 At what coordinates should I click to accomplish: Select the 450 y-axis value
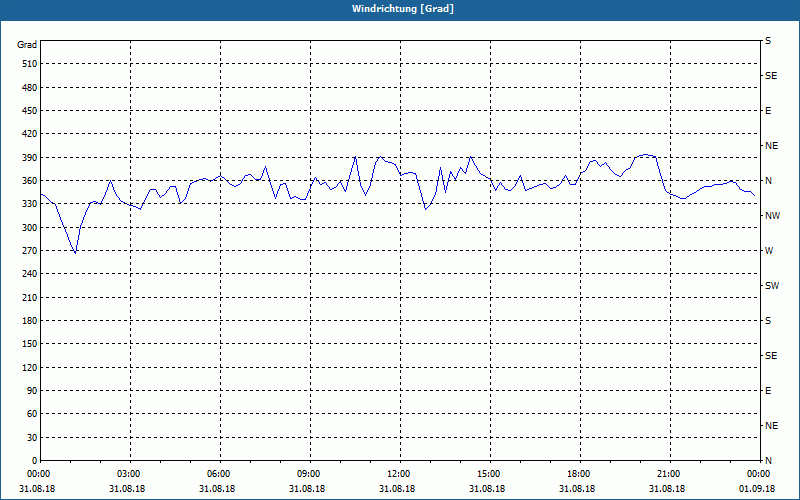tap(30, 111)
